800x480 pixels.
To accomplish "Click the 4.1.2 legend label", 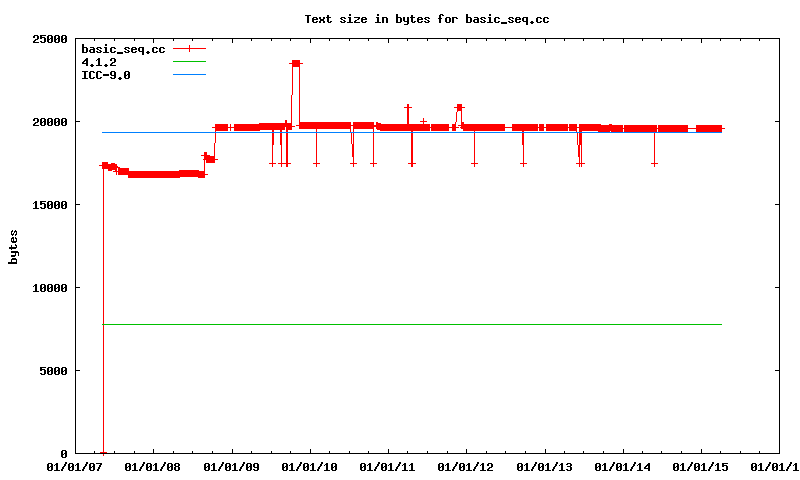I will point(99,61).
